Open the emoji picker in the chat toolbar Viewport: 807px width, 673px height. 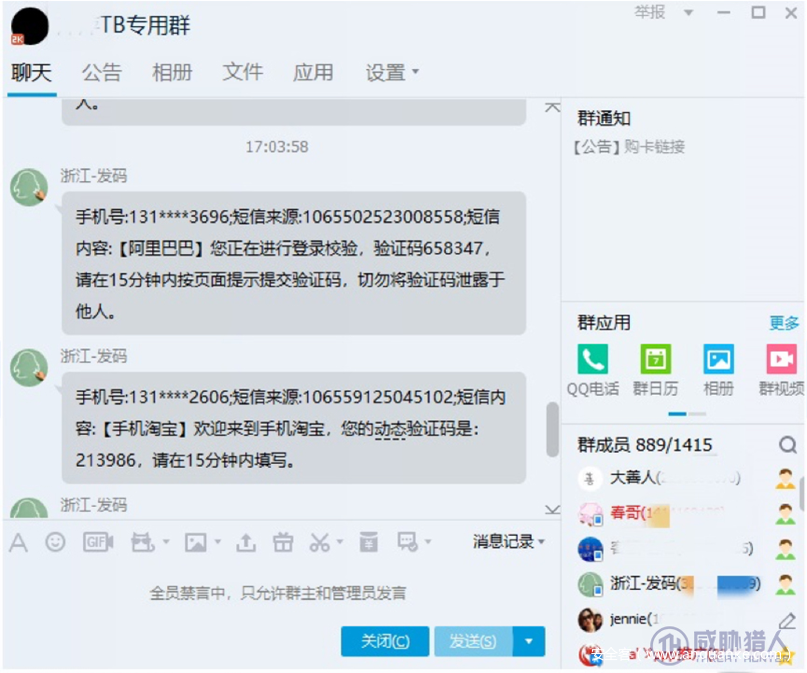[54, 540]
